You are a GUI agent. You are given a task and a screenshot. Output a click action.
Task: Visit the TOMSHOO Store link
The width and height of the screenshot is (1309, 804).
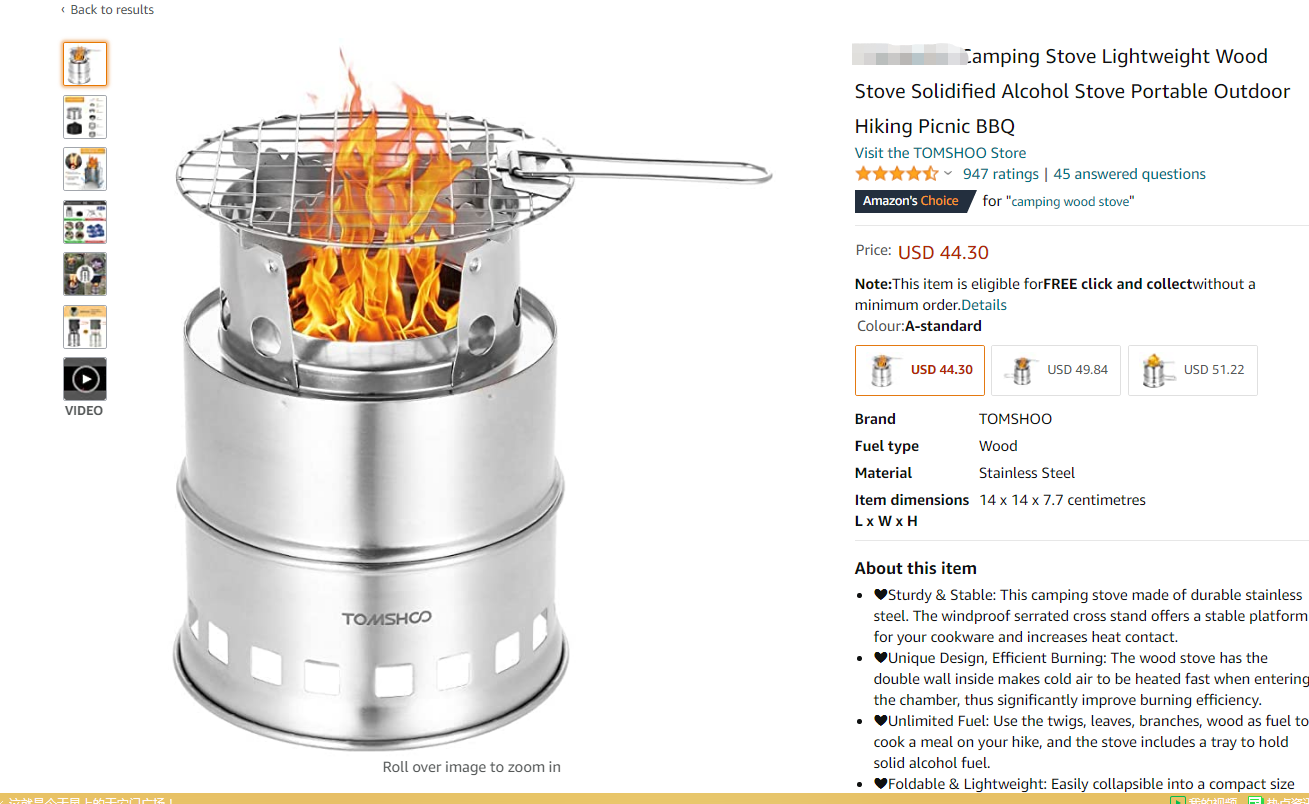[940, 153]
